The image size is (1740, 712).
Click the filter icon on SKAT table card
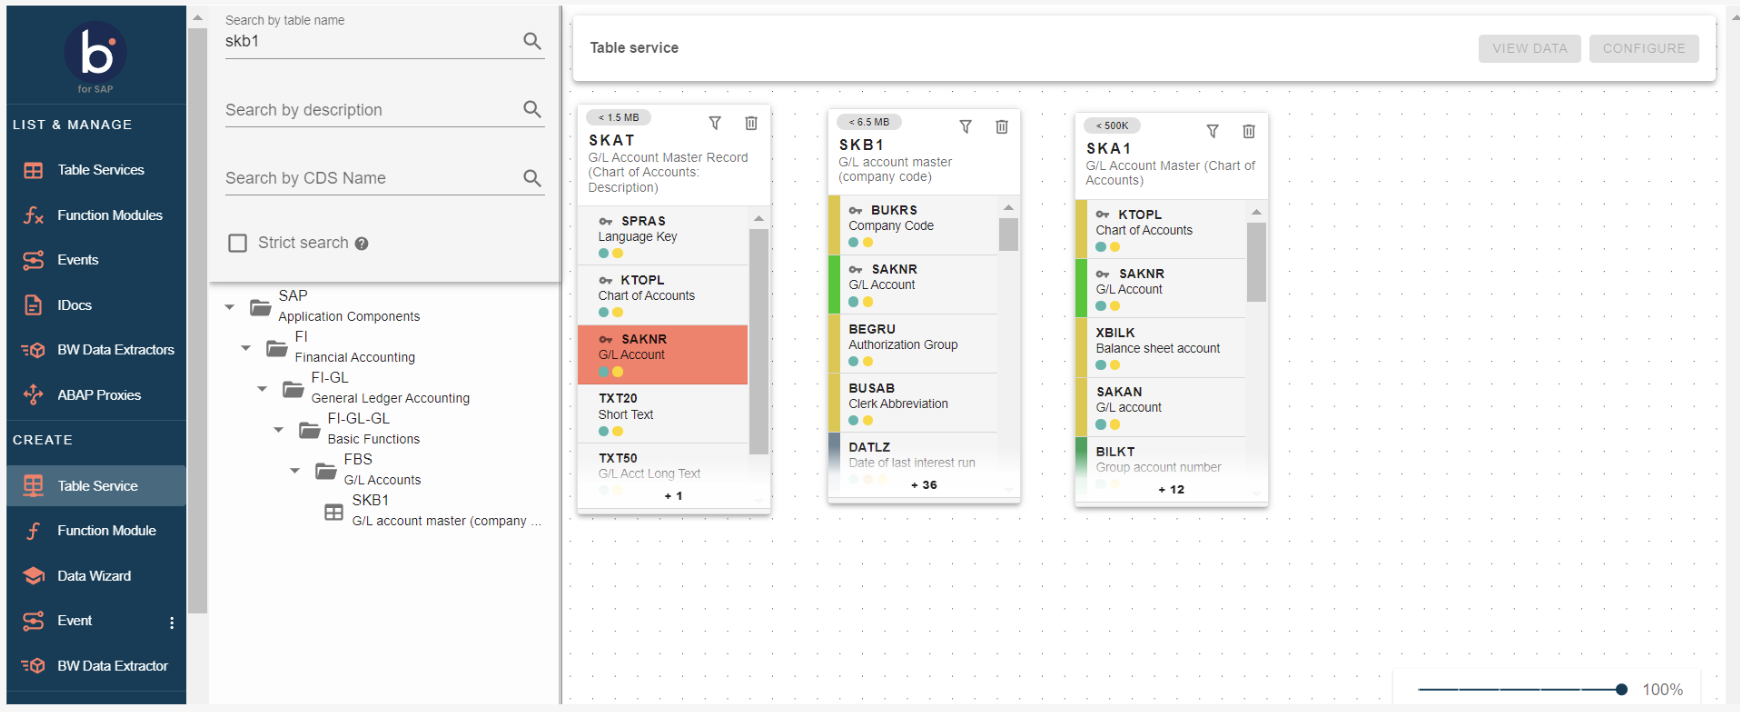click(x=715, y=123)
